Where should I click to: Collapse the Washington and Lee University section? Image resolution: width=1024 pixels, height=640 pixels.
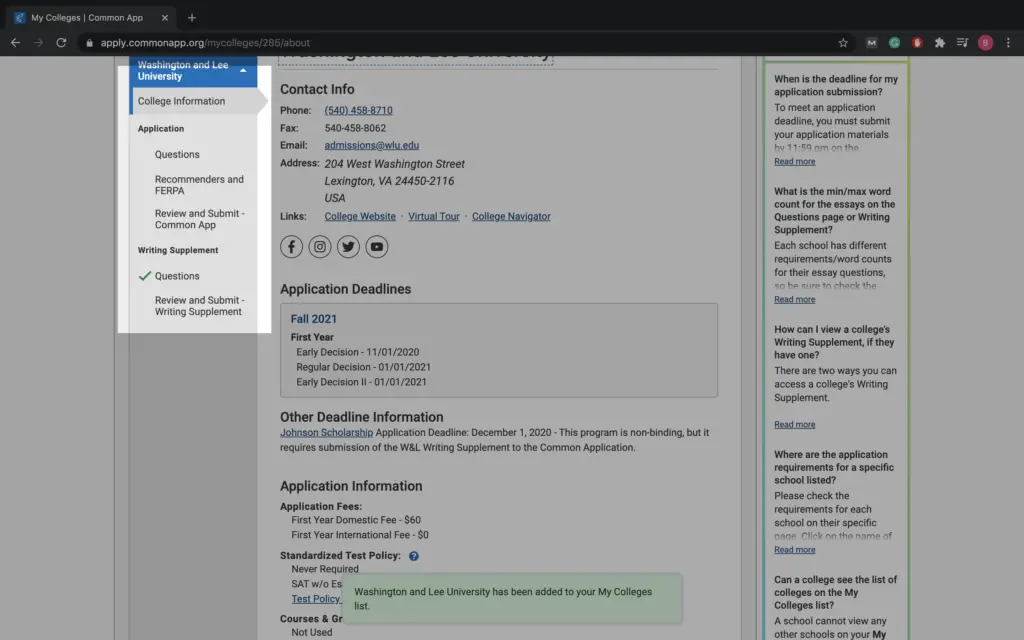point(243,70)
